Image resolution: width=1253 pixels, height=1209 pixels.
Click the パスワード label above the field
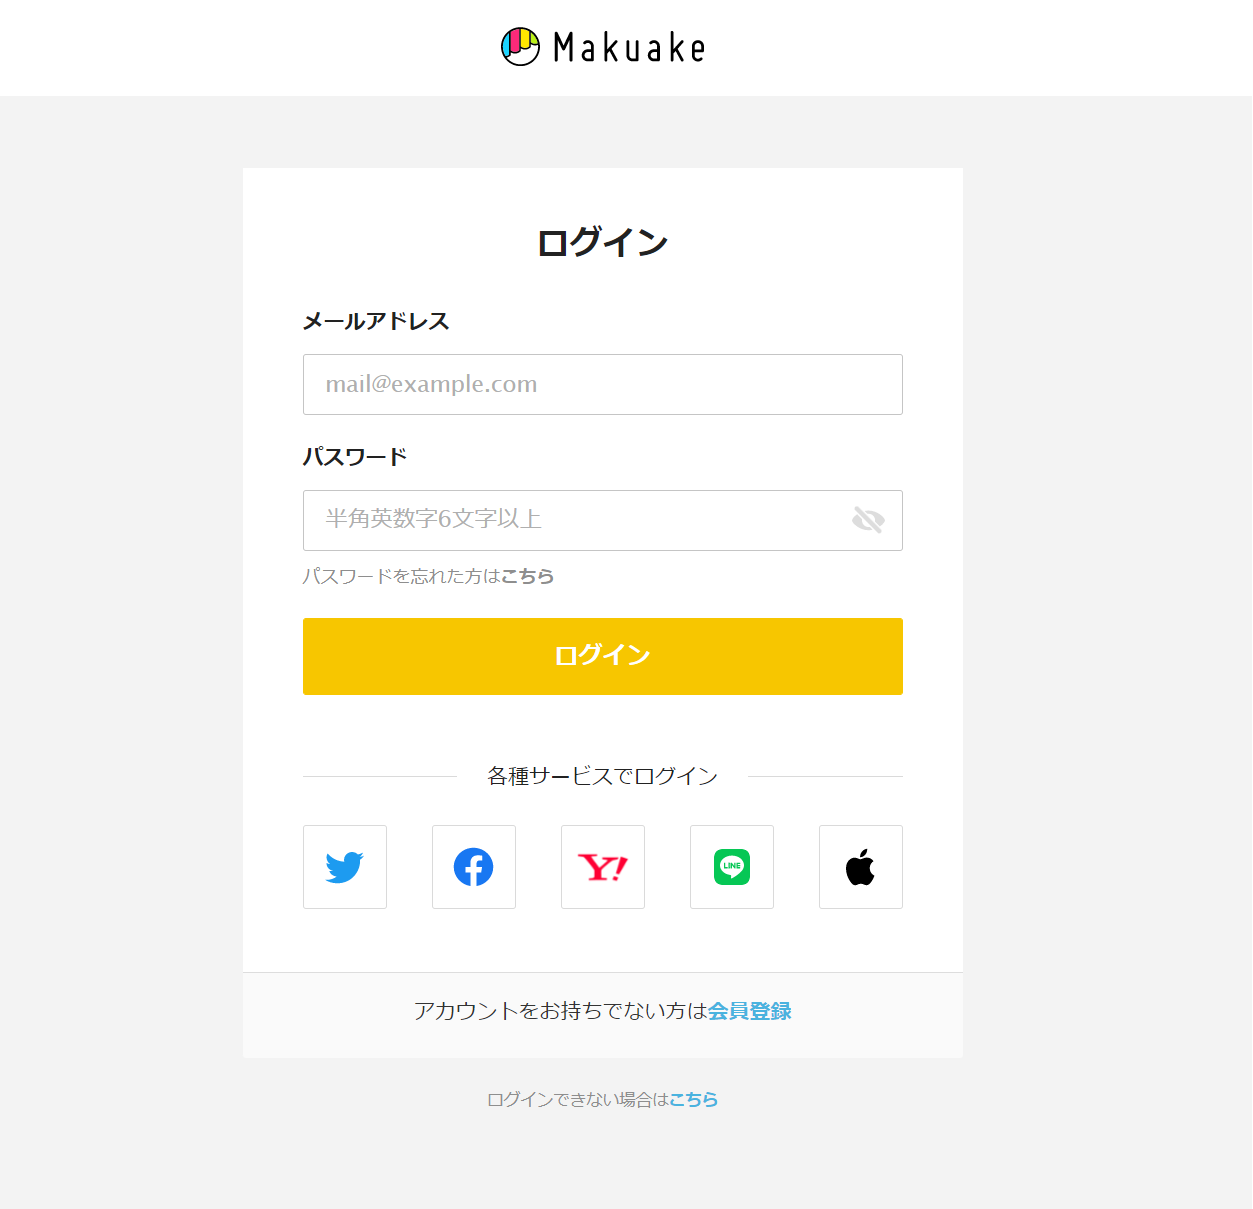(x=355, y=457)
